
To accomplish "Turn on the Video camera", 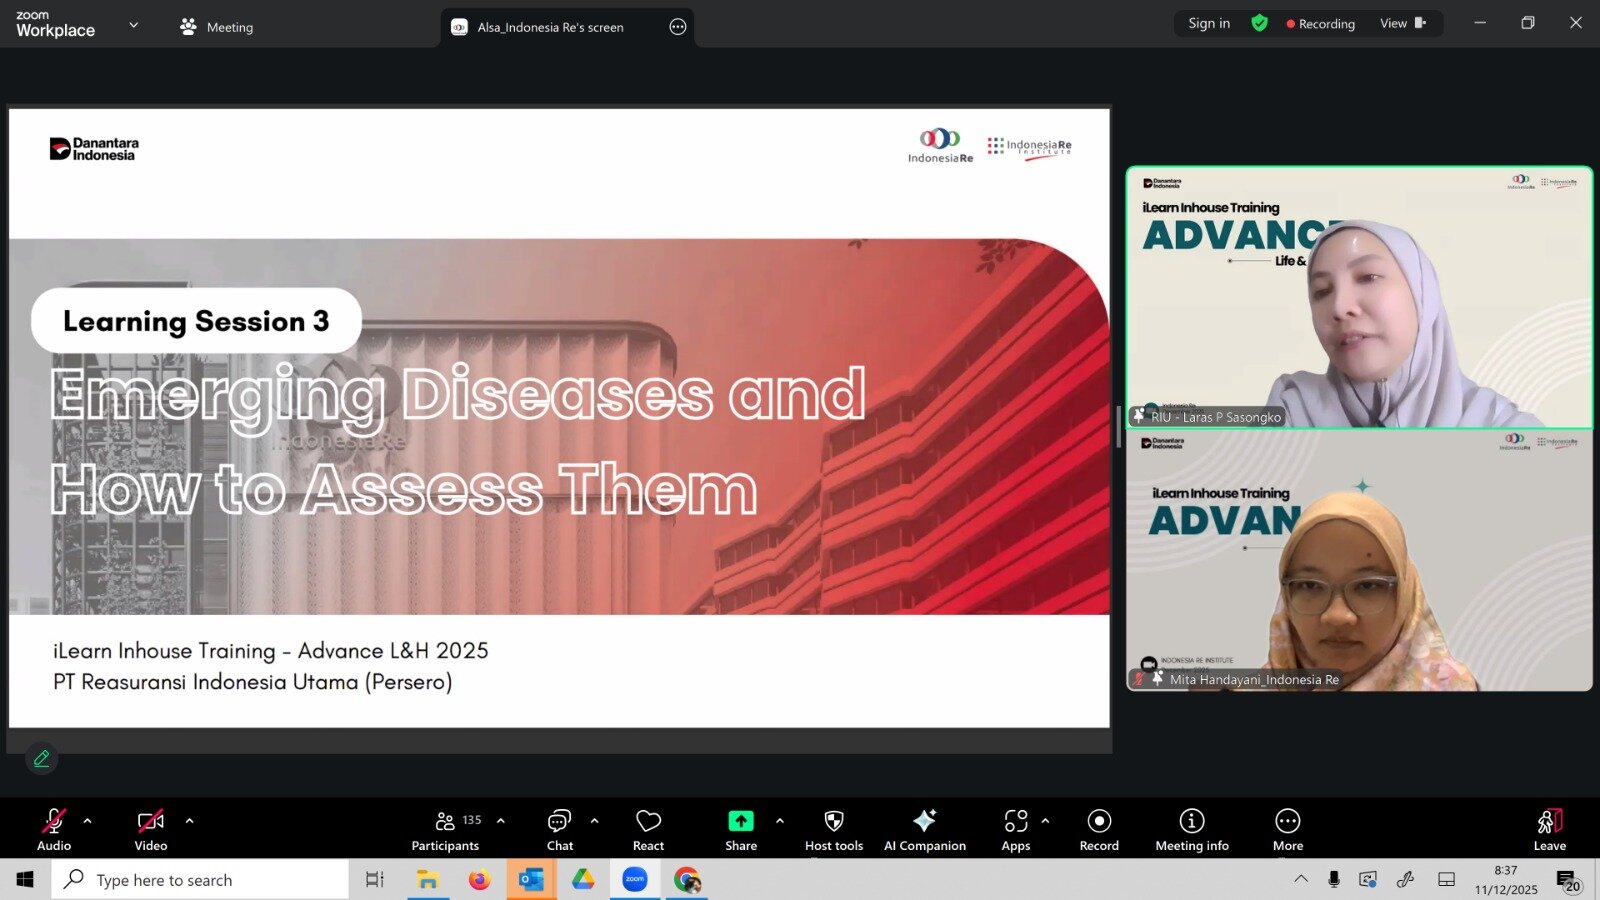I will tap(151, 830).
